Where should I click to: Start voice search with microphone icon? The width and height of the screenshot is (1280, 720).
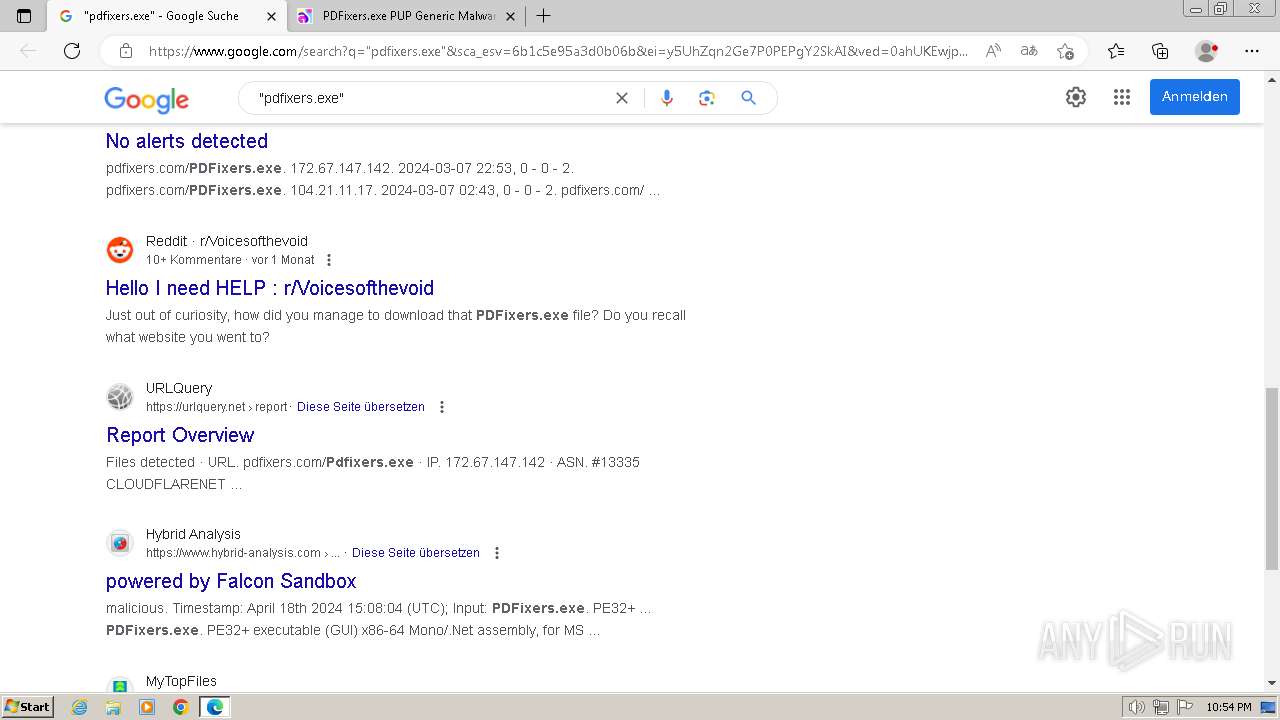[x=667, y=98]
